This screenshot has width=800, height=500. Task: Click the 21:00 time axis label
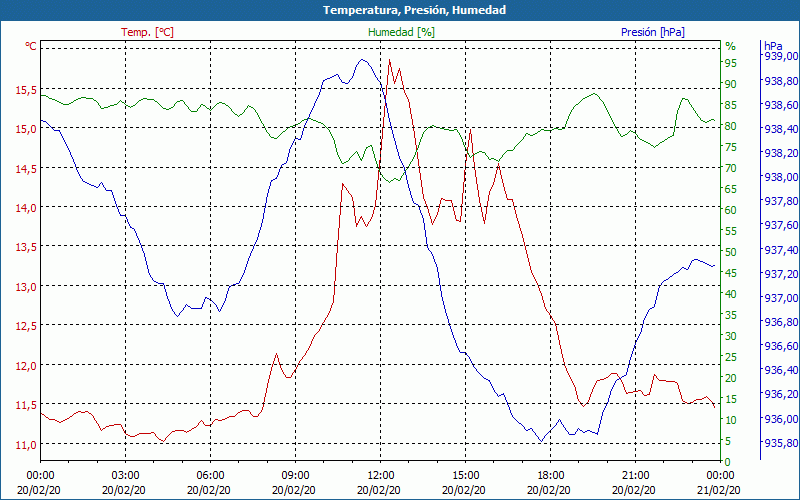pyautogui.click(x=635, y=476)
